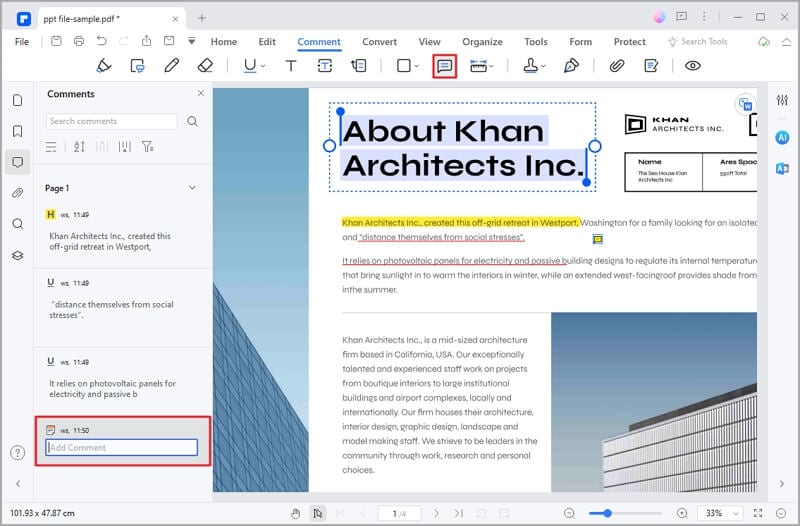800x526 pixels.
Task: Open the Organize tab
Action: 482,42
